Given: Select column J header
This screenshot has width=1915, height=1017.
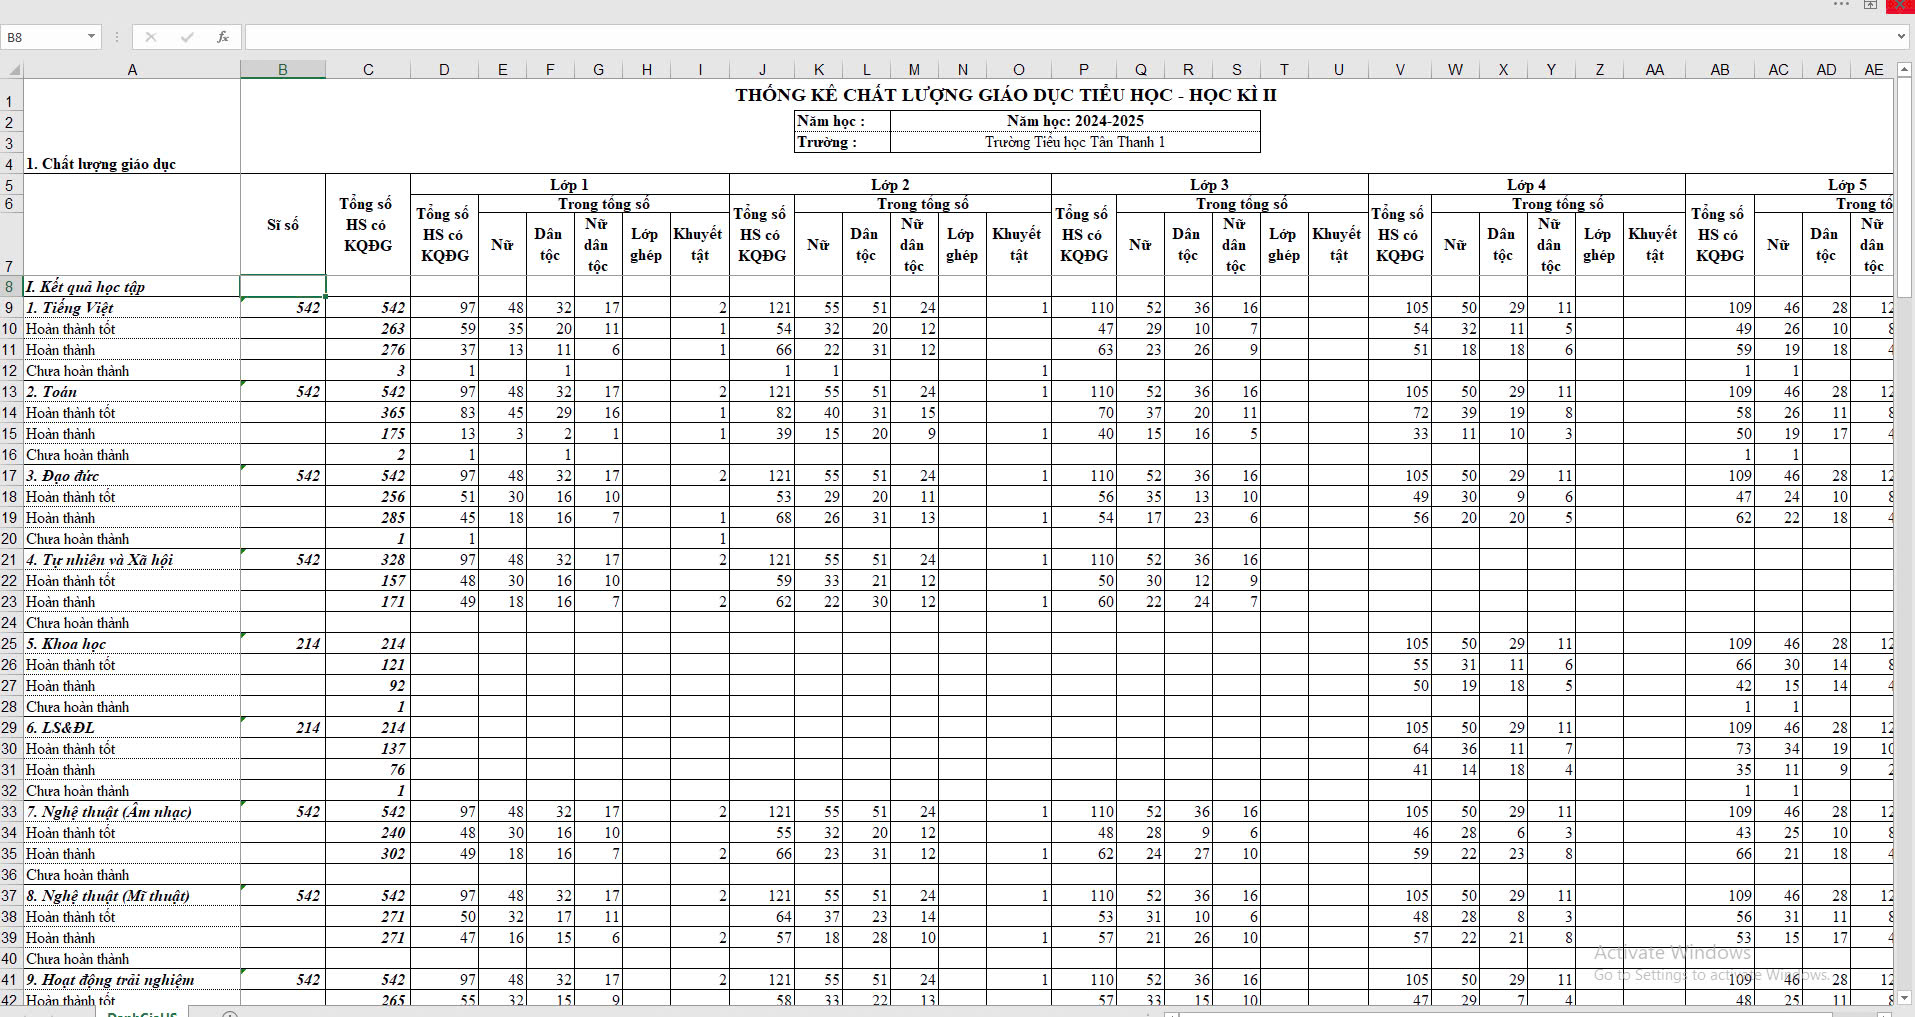Looking at the screenshot, I should [762, 69].
